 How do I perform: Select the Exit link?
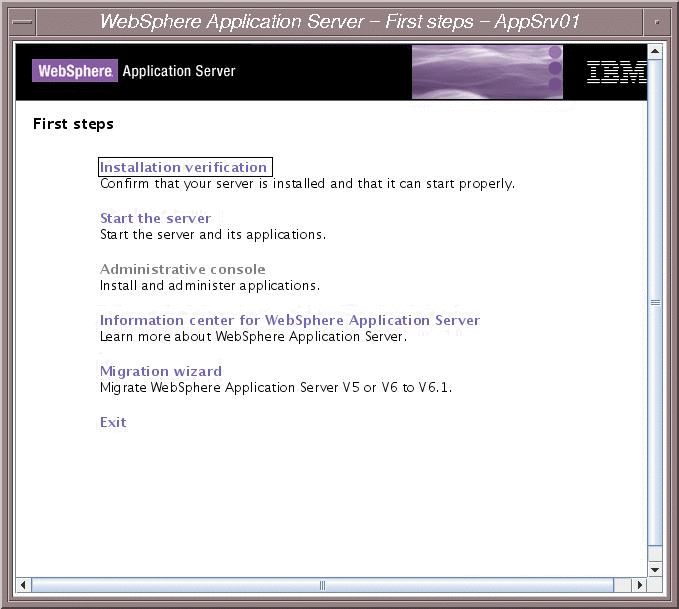113,422
